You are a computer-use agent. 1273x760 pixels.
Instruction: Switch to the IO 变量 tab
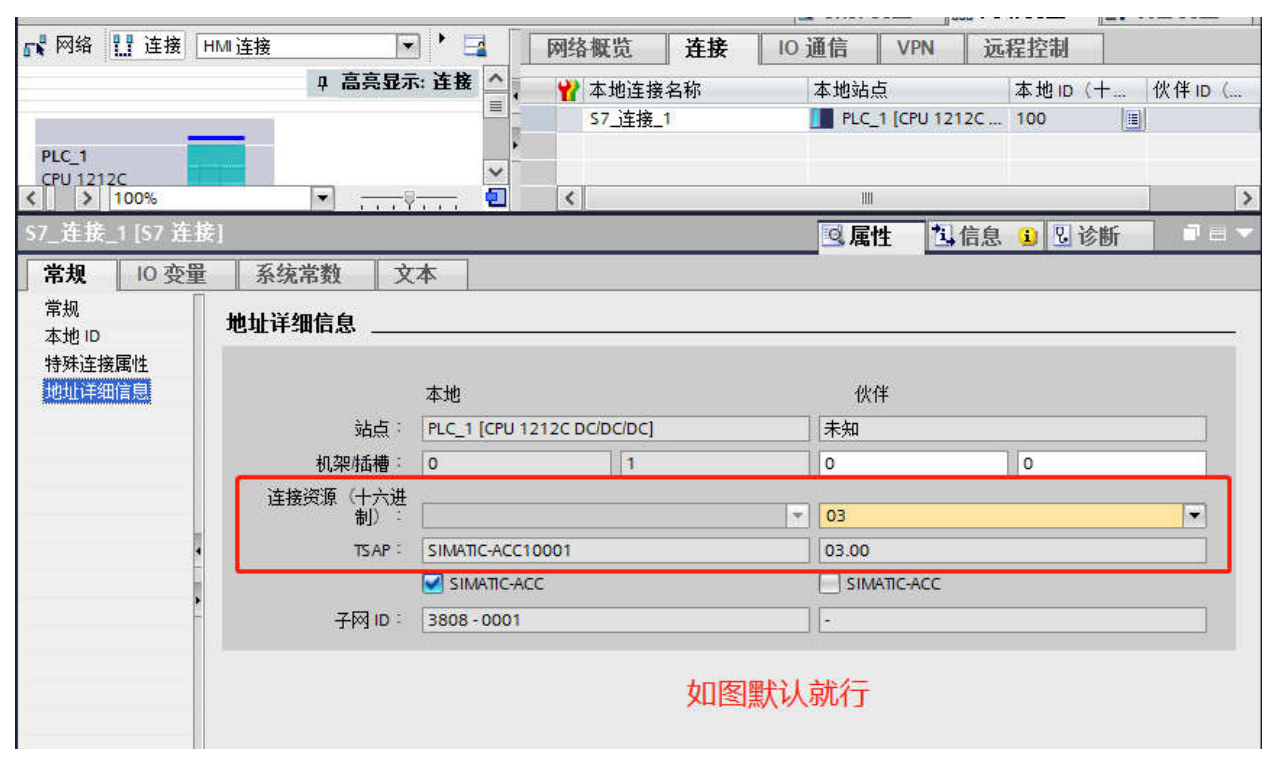(x=172, y=273)
